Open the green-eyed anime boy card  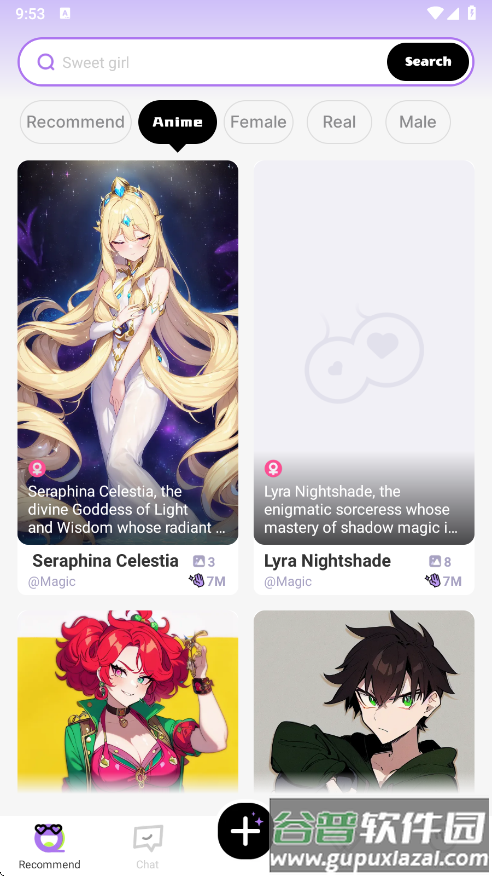(x=364, y=701)
